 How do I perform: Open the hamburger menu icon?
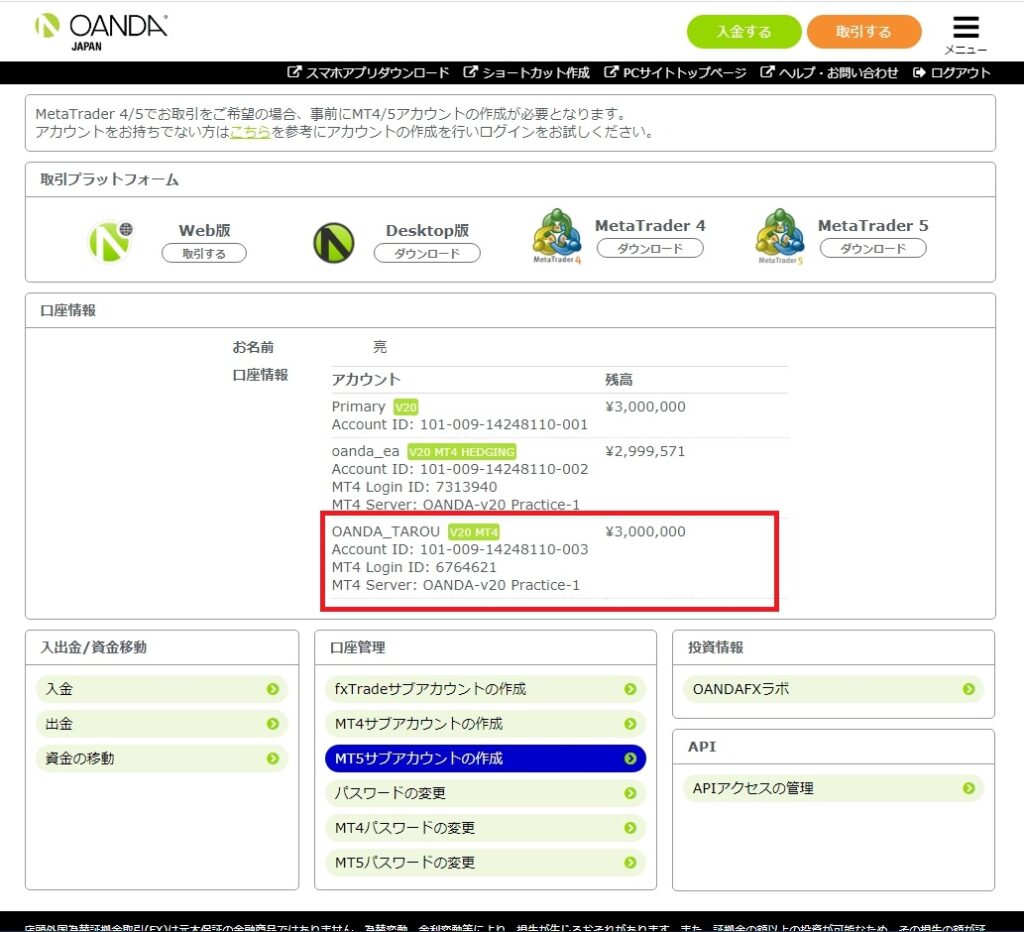tap(965, 27)
